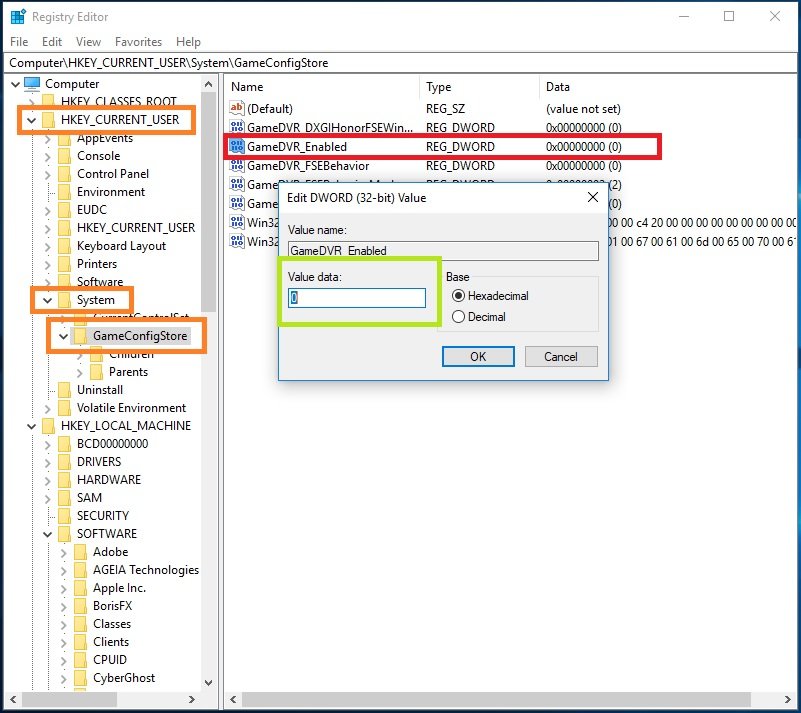Expand the AGEIA Technologies key node
Screen dimensions: 801x713
pos(63,571)
